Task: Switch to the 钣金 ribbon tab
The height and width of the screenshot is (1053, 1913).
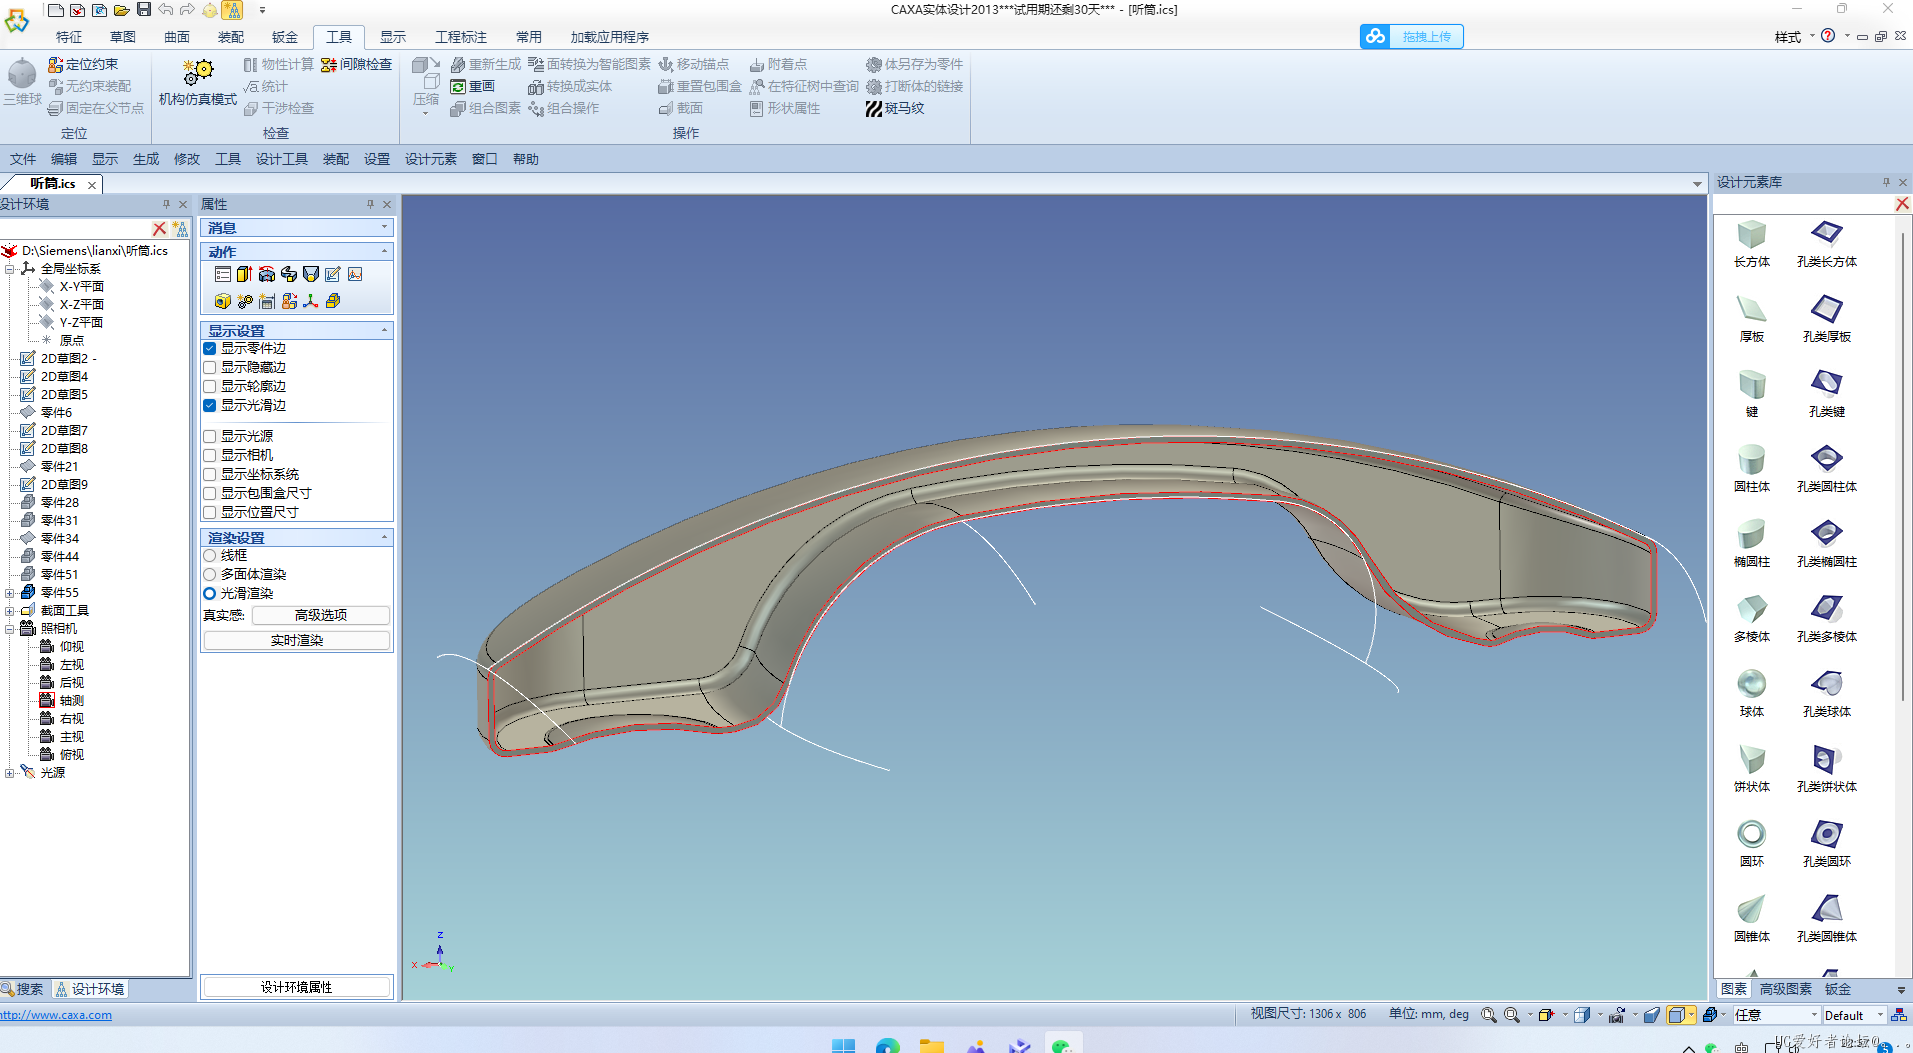Action: (285, 37)
